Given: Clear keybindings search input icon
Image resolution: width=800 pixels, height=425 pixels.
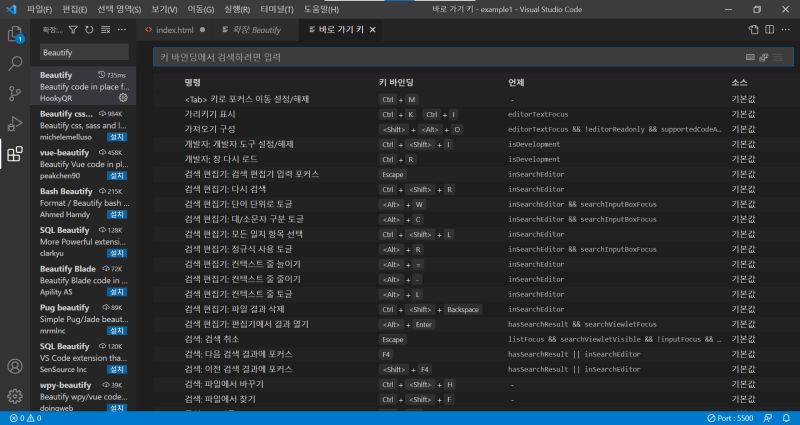Looking at the screenshot, I should click(x=778, y=57).
